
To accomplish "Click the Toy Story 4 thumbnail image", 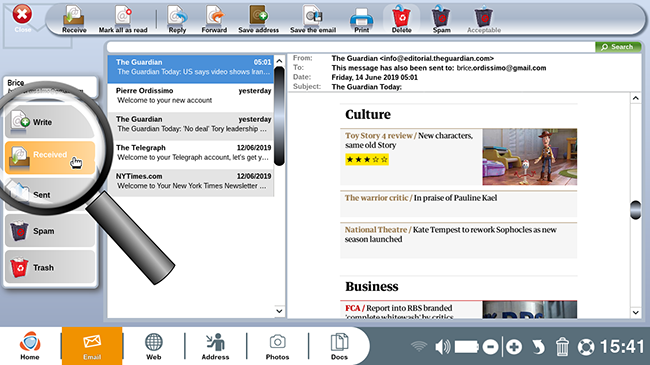I will tap(529, 157).
